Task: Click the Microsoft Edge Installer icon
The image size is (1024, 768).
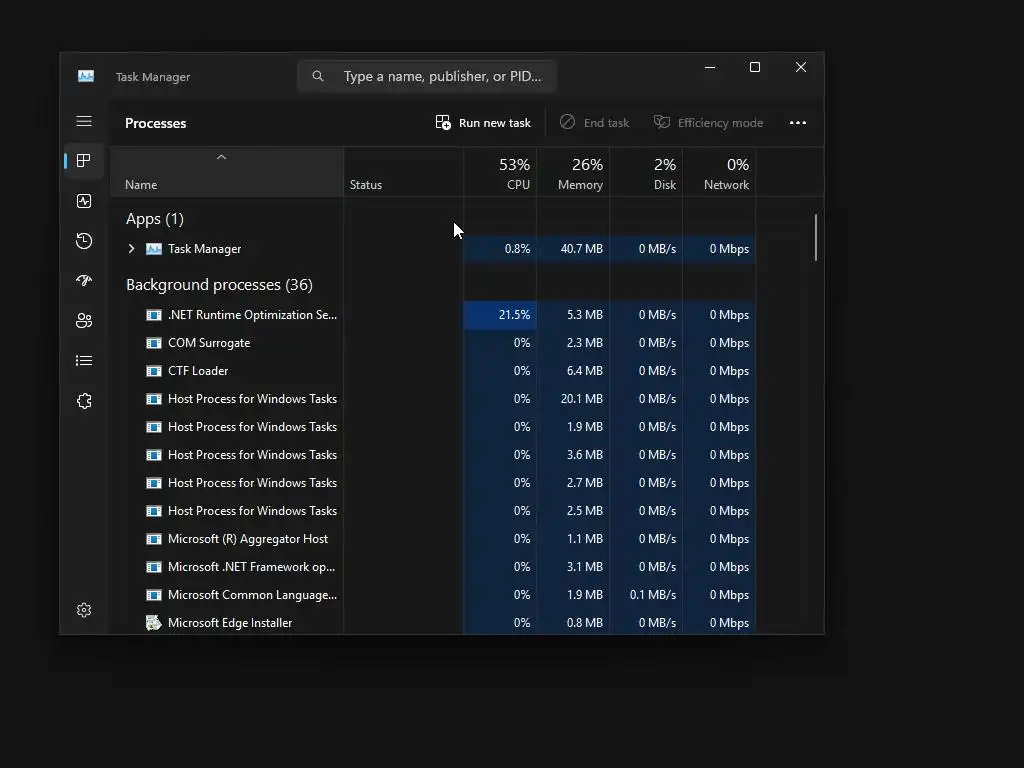Action: [x=153, y=623]
